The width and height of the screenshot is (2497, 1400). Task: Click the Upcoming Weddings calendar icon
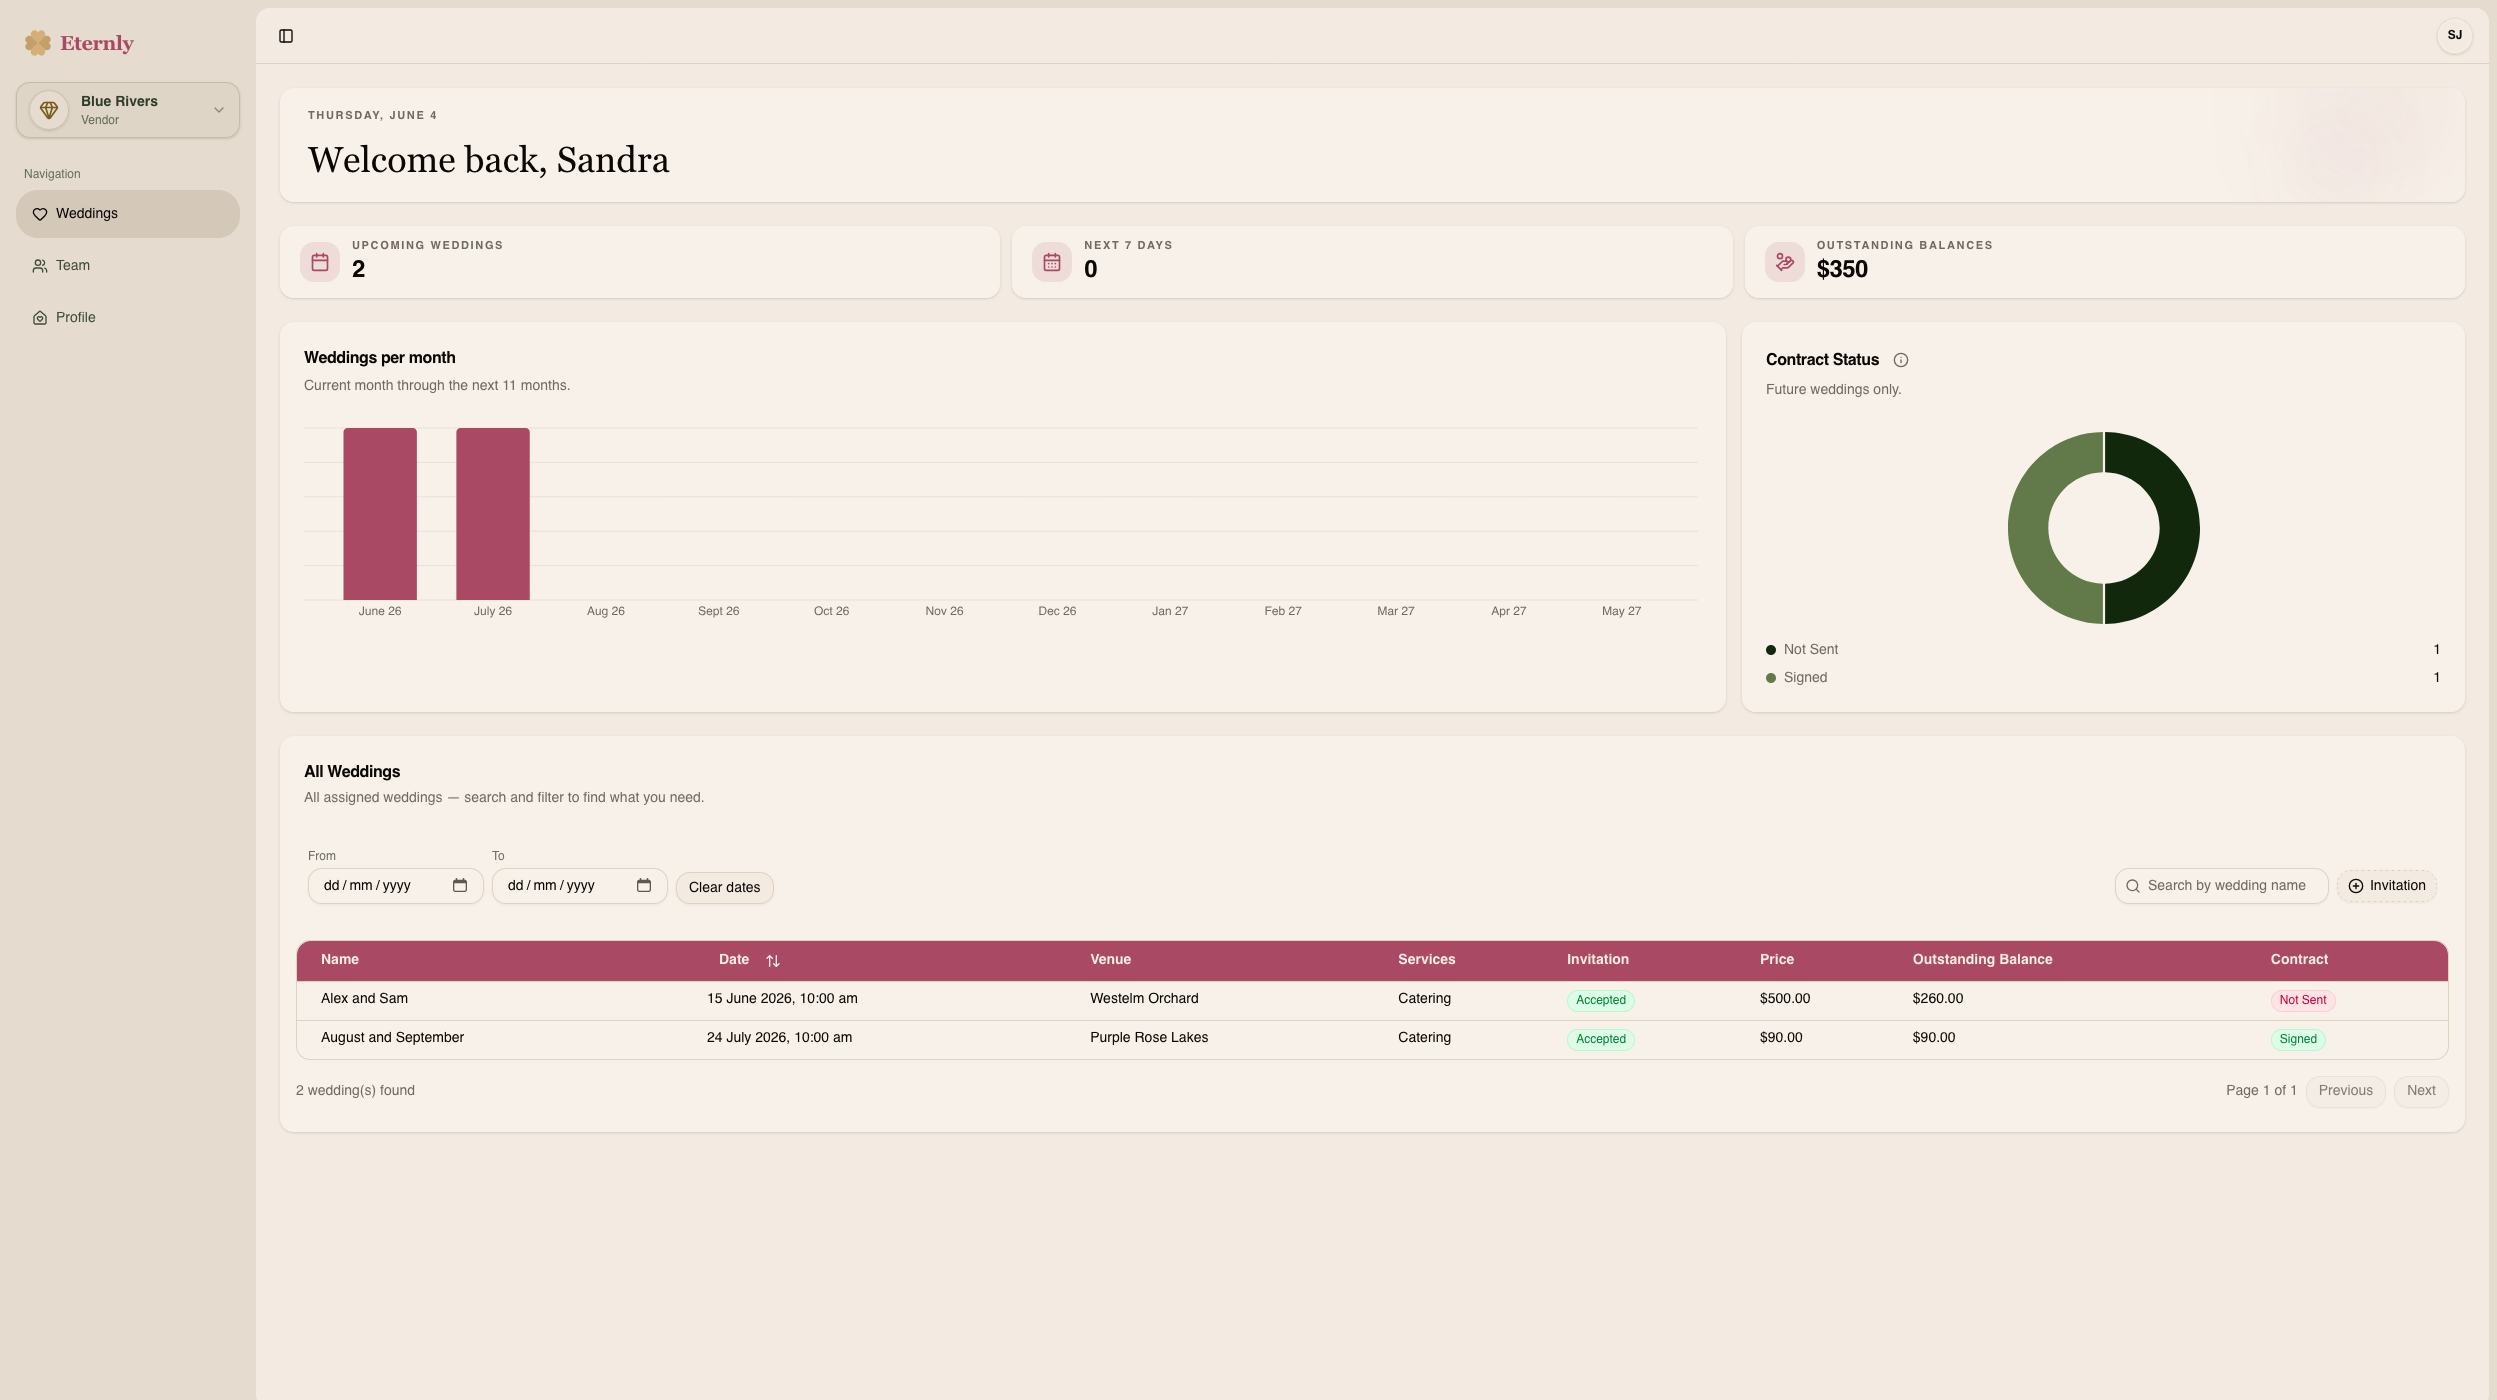[x=320, y=262]
